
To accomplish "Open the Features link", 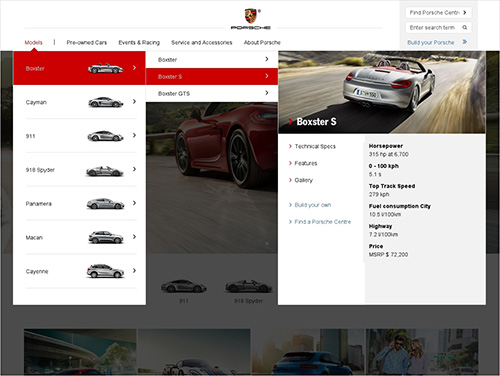I will point(306,163).
